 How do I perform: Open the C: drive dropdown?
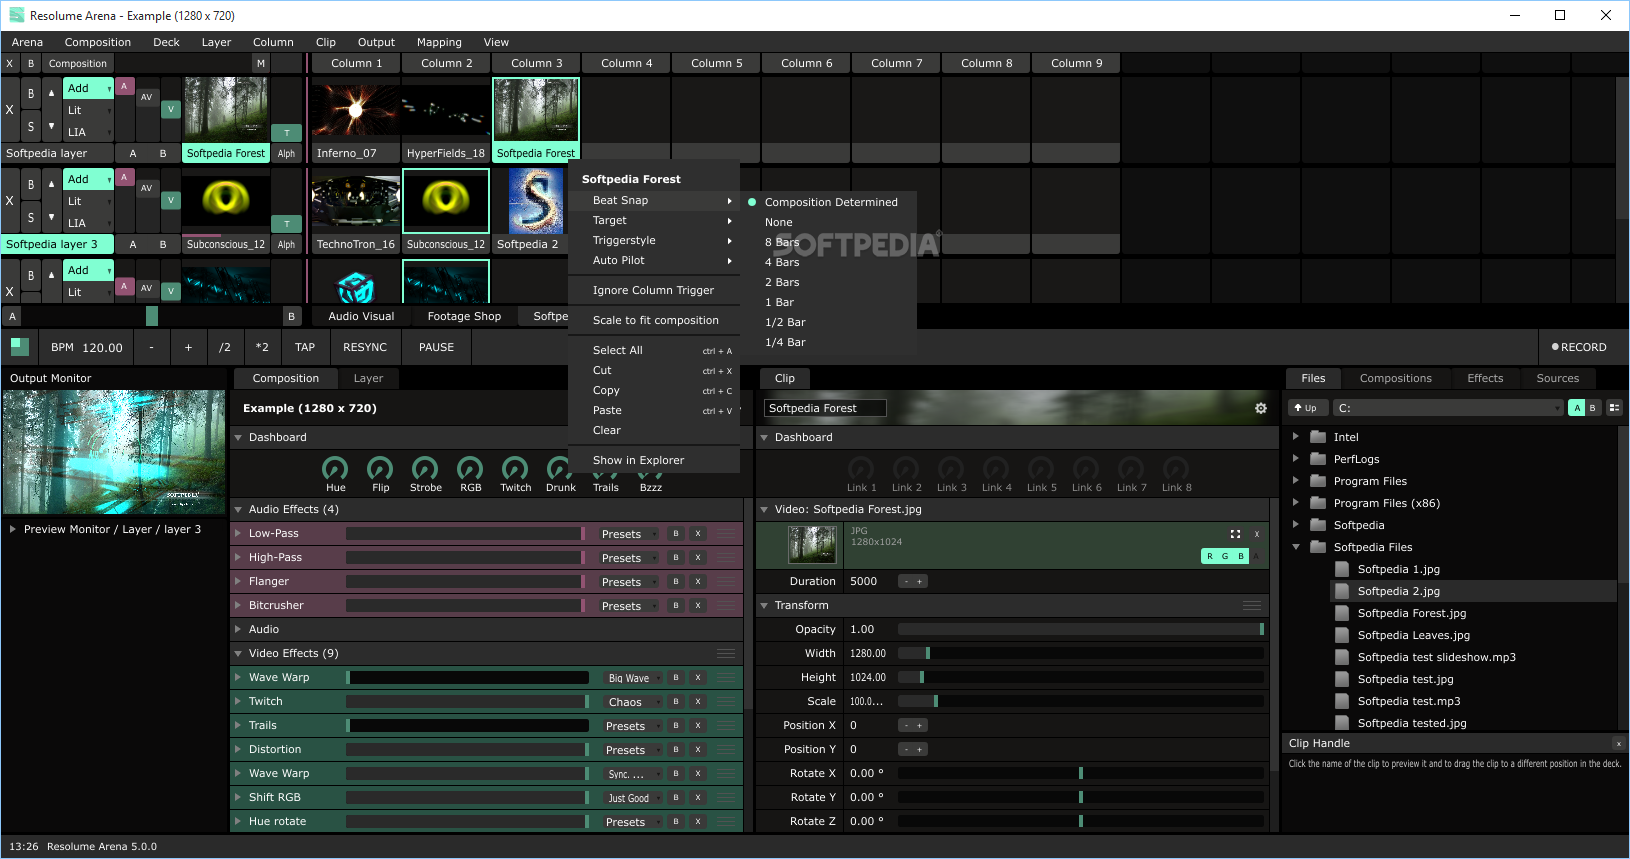point(1448,408)
